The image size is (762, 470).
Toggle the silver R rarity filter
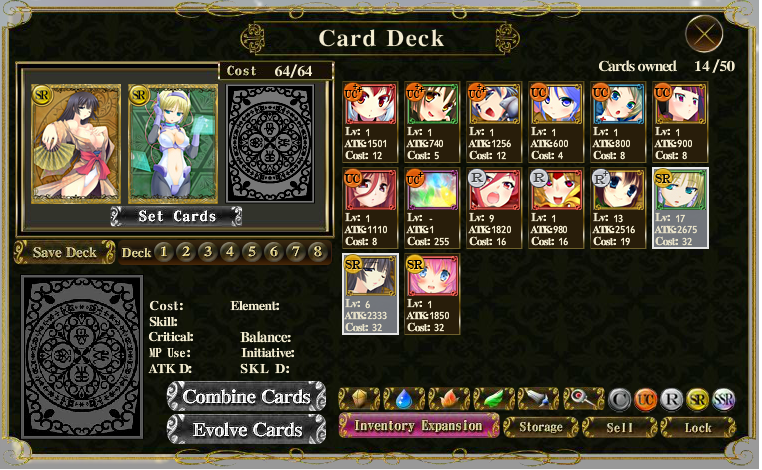pyautogui.click(x=672, y=400)
